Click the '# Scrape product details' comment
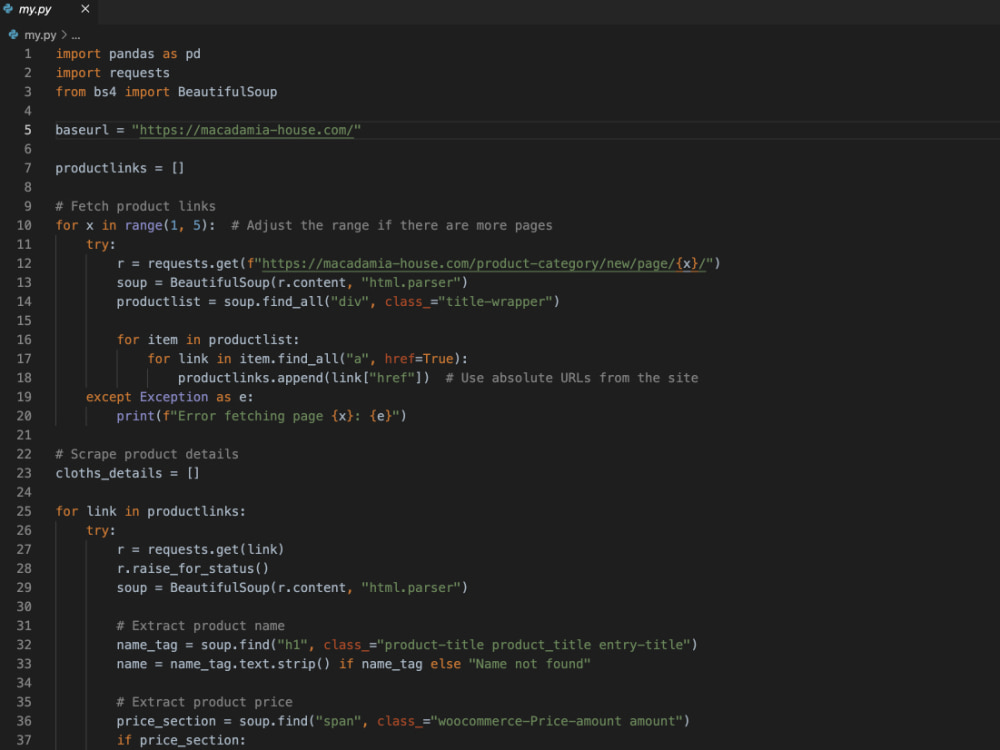Image resolution: width=1000 pixels, height=750 pixels. pyautogui.click(x=147, y=454)
